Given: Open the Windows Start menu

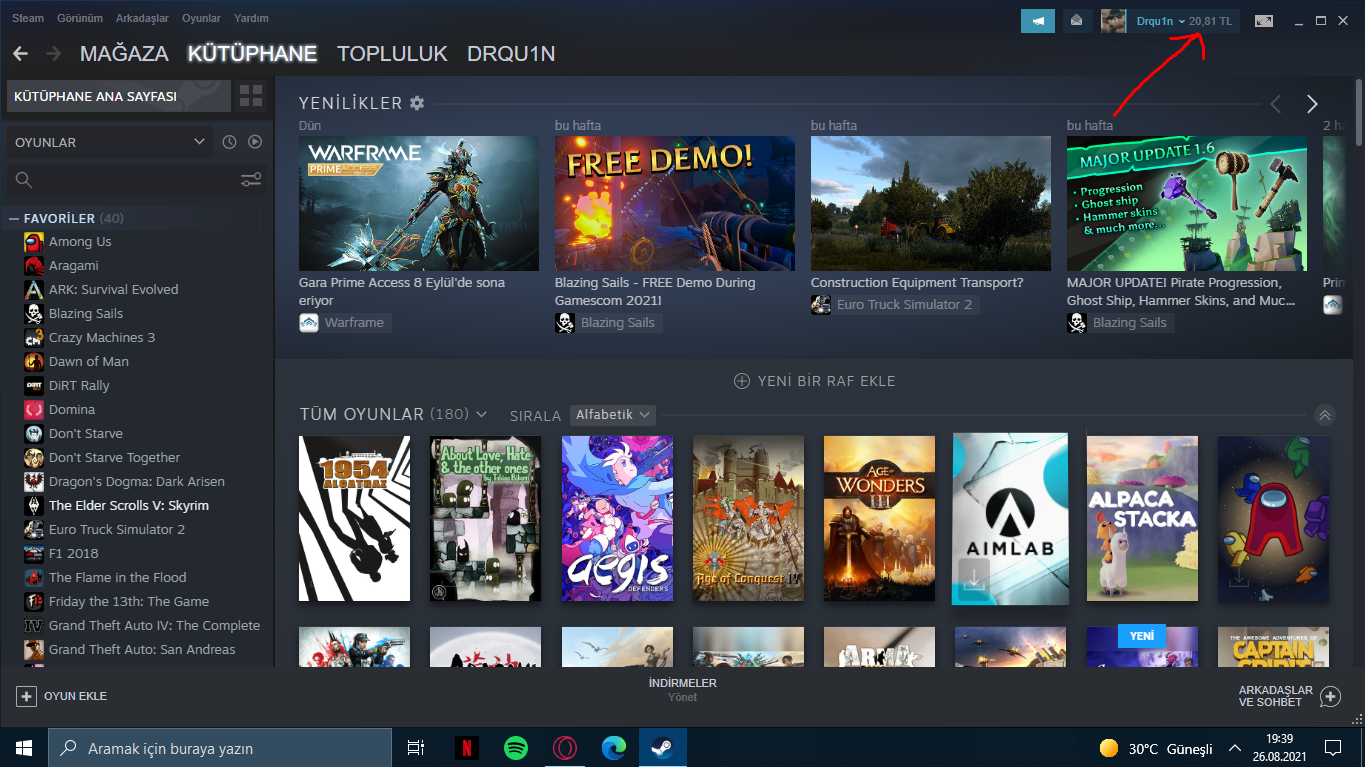Looking at the screenshot, I should pyautogui.click(x=23, y=748).
